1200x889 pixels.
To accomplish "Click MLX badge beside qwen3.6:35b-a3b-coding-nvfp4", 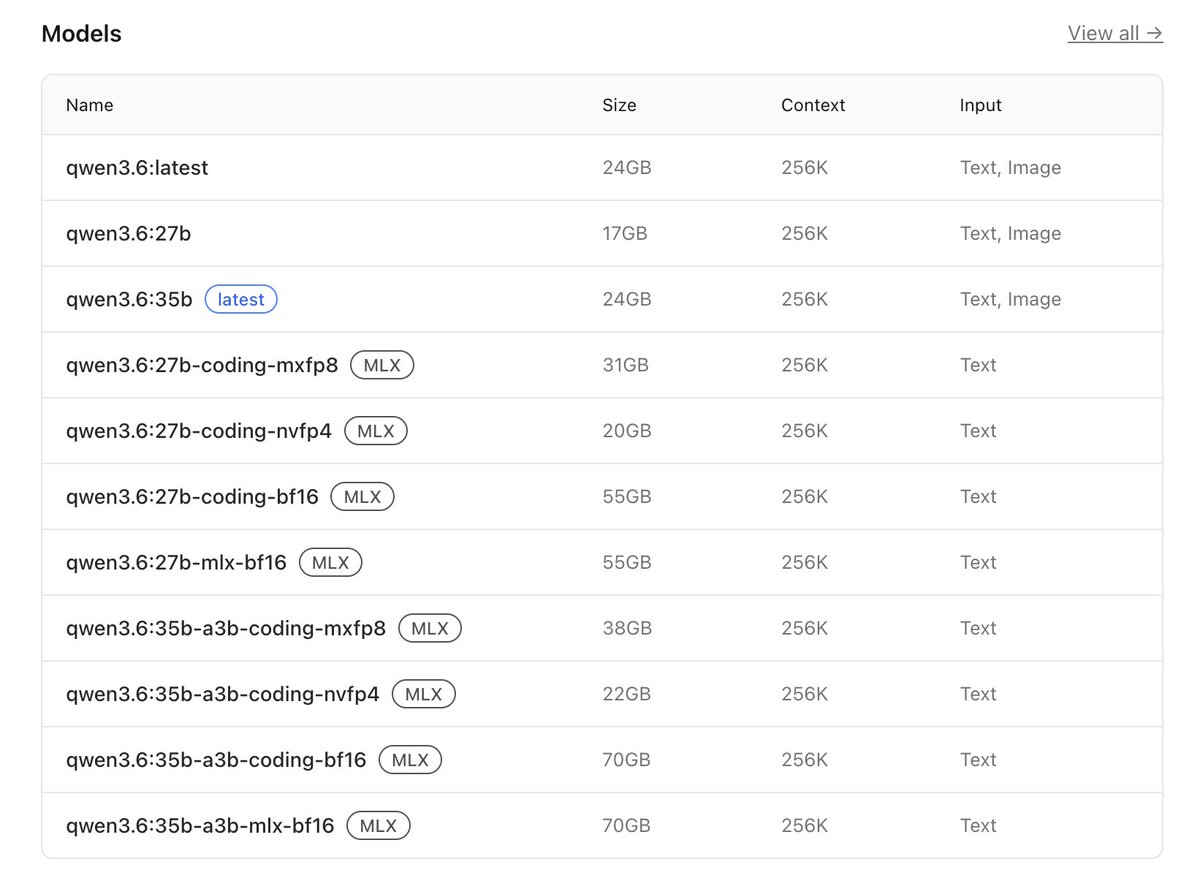I will tap(424, 694).
